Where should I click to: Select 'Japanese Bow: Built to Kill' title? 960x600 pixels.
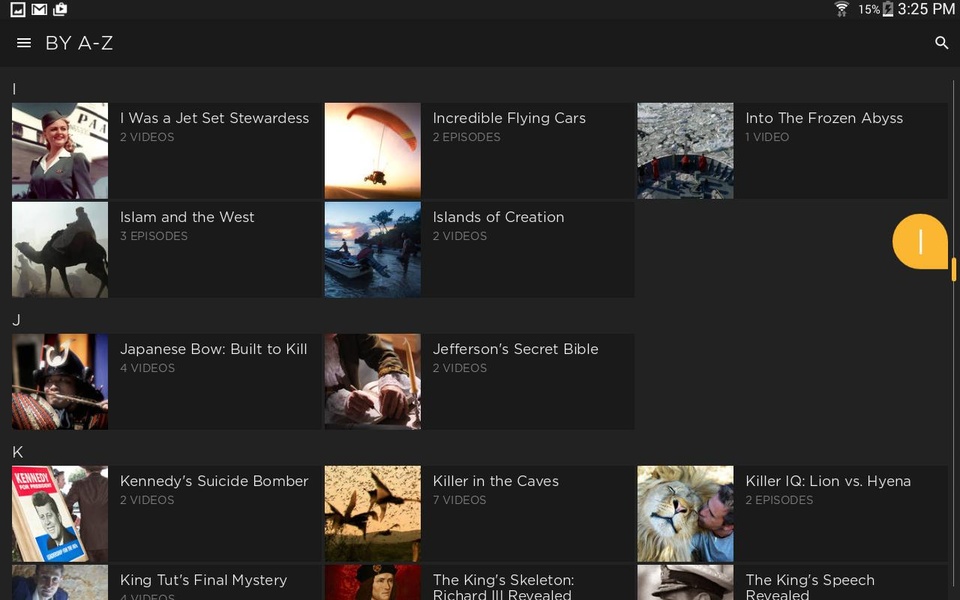click(214, 349)
